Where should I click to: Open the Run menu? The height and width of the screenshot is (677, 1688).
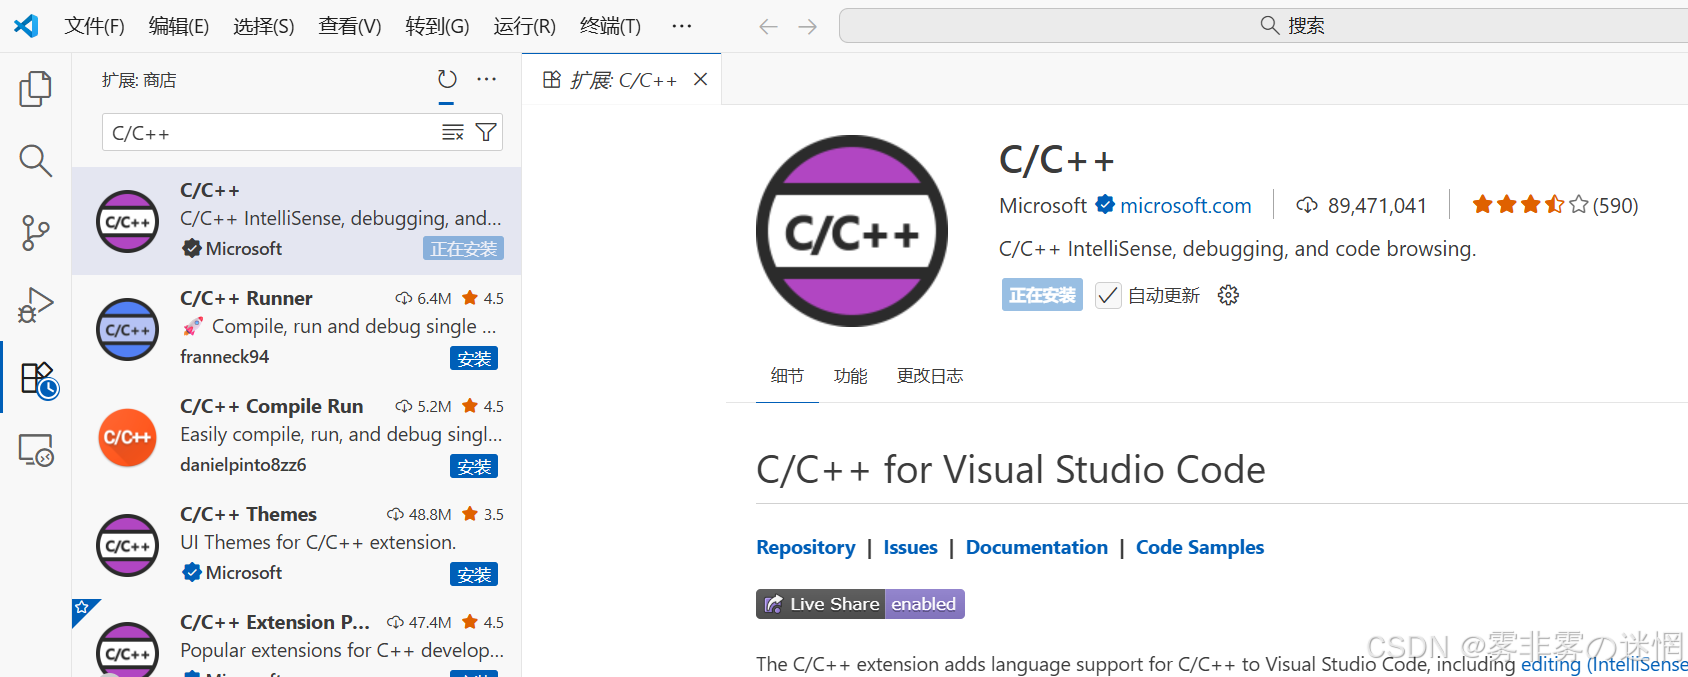click(525, 26)
